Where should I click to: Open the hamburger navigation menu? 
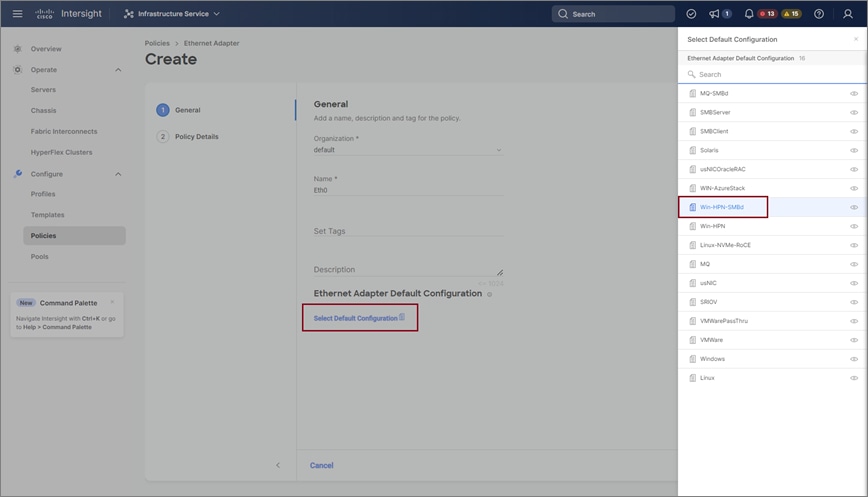(x=18, y=13)
